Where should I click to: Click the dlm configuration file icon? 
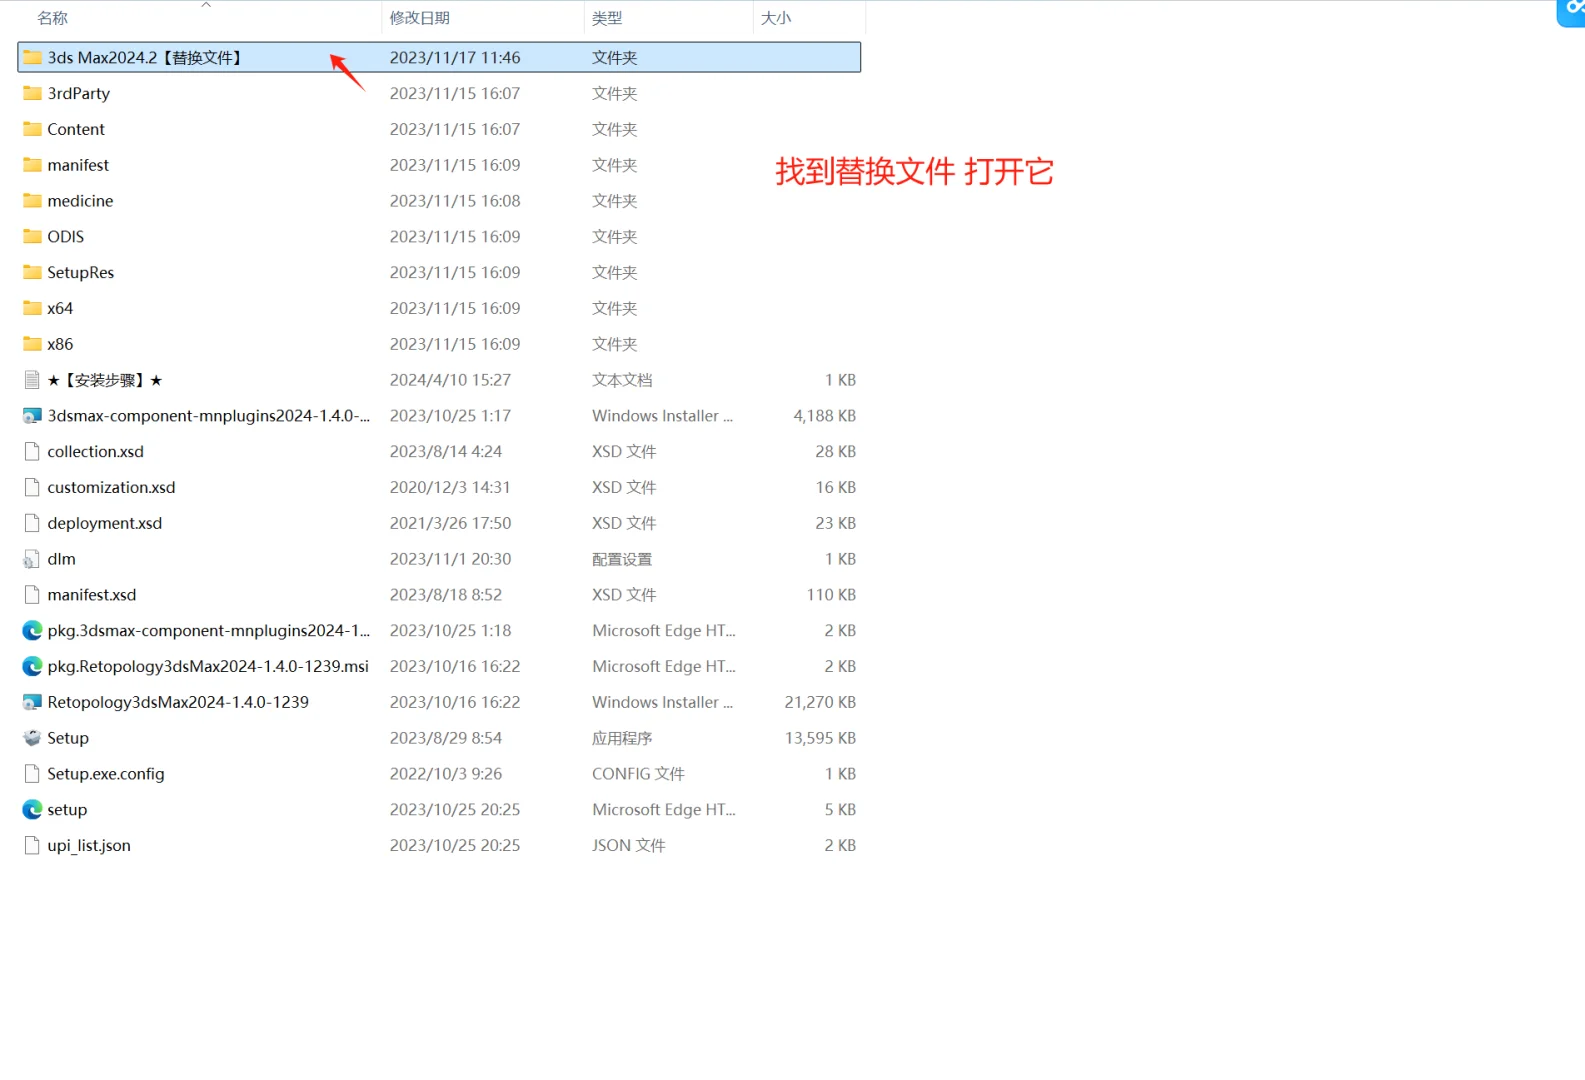tap(32, 559)
